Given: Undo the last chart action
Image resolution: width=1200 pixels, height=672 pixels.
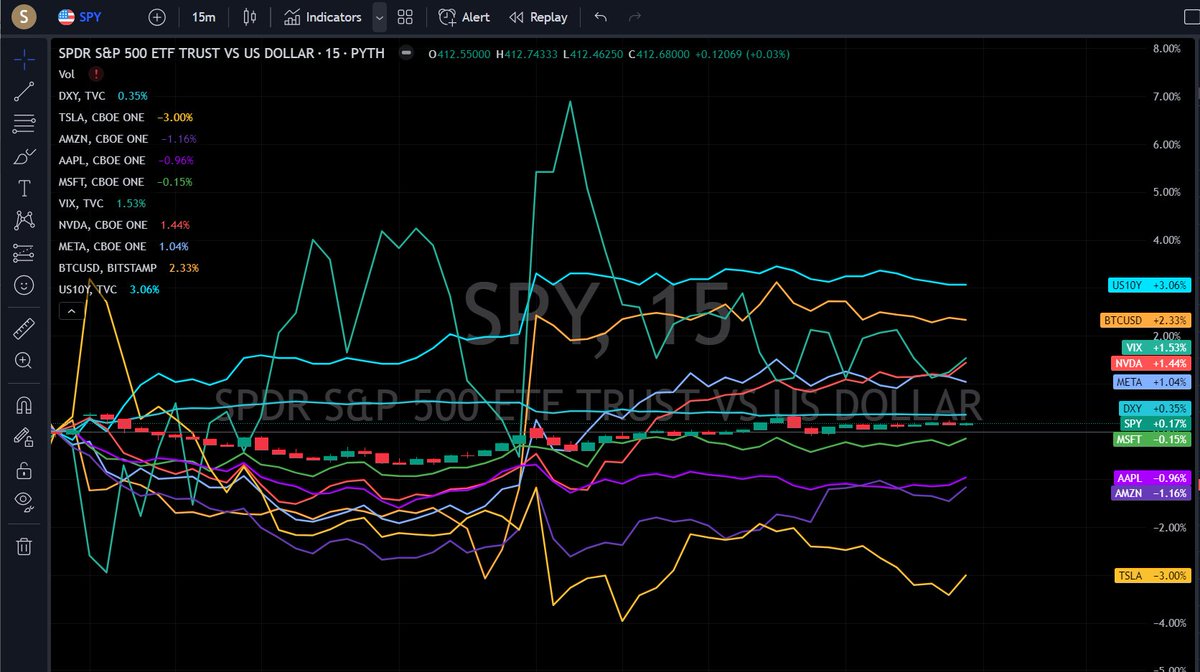Looking at the screenshot, I should click(x=600, y=17).
